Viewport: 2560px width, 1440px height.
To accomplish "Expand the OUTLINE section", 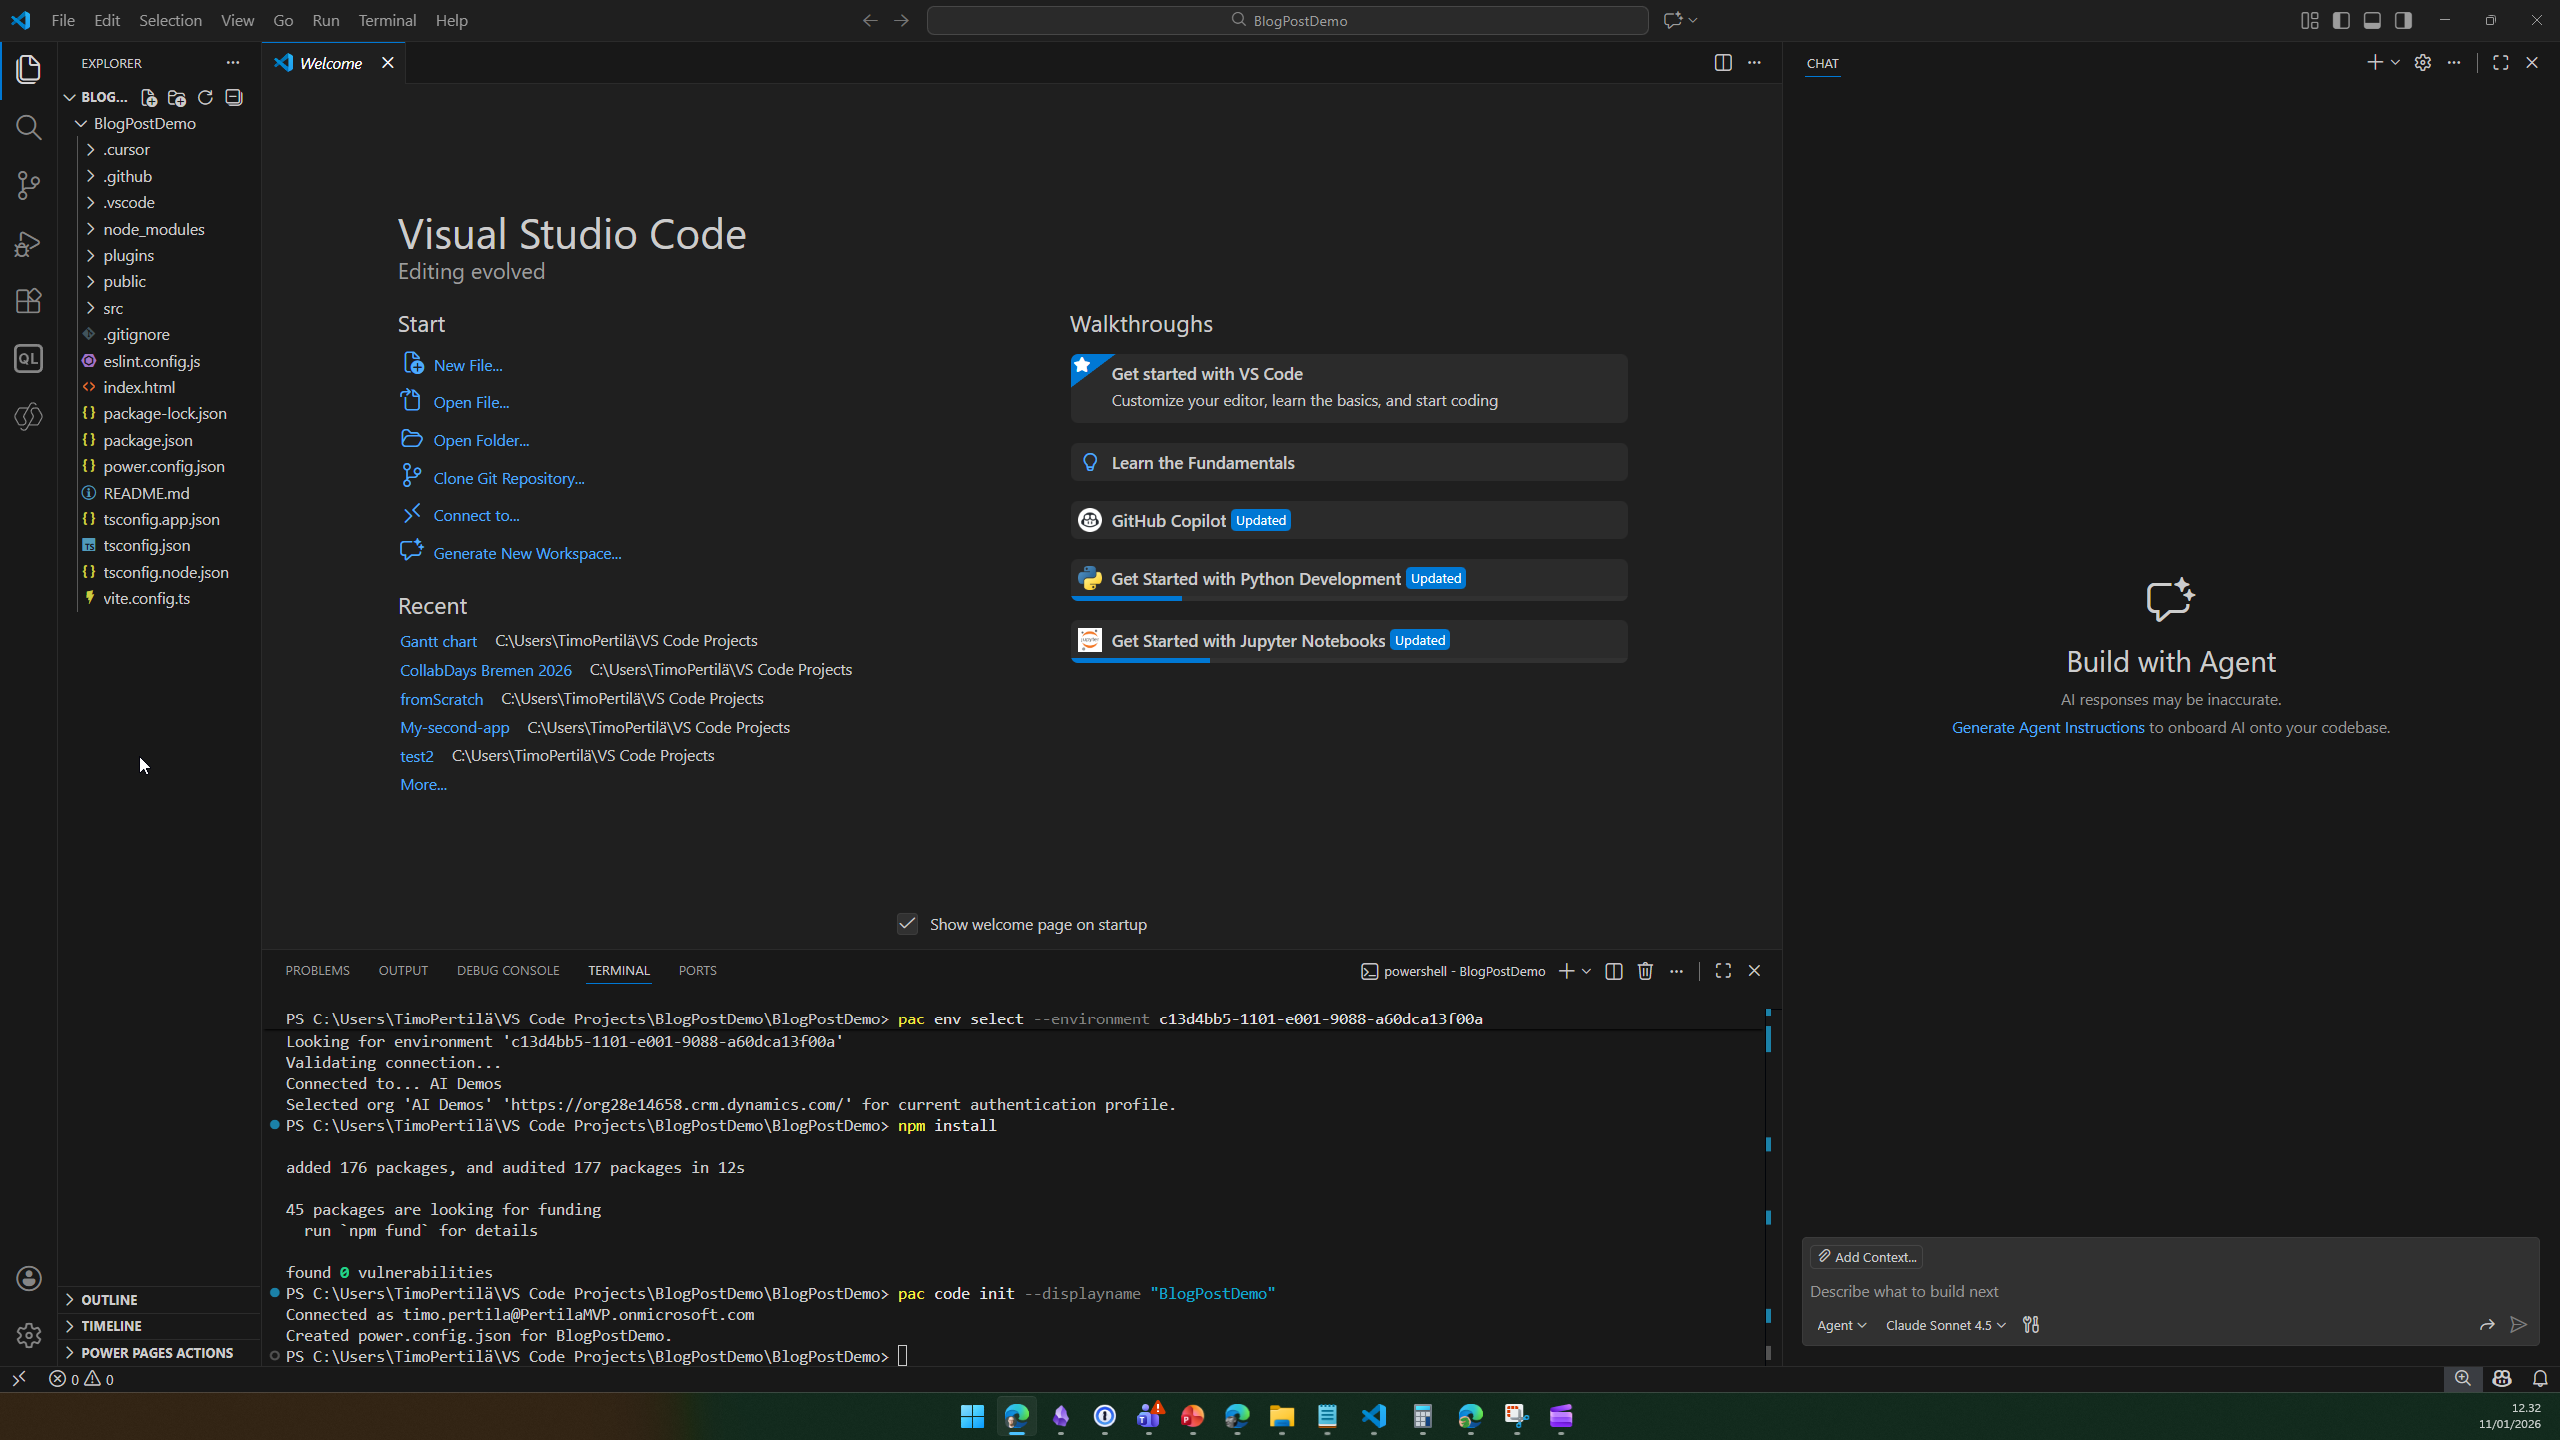I will [109, 1300].
